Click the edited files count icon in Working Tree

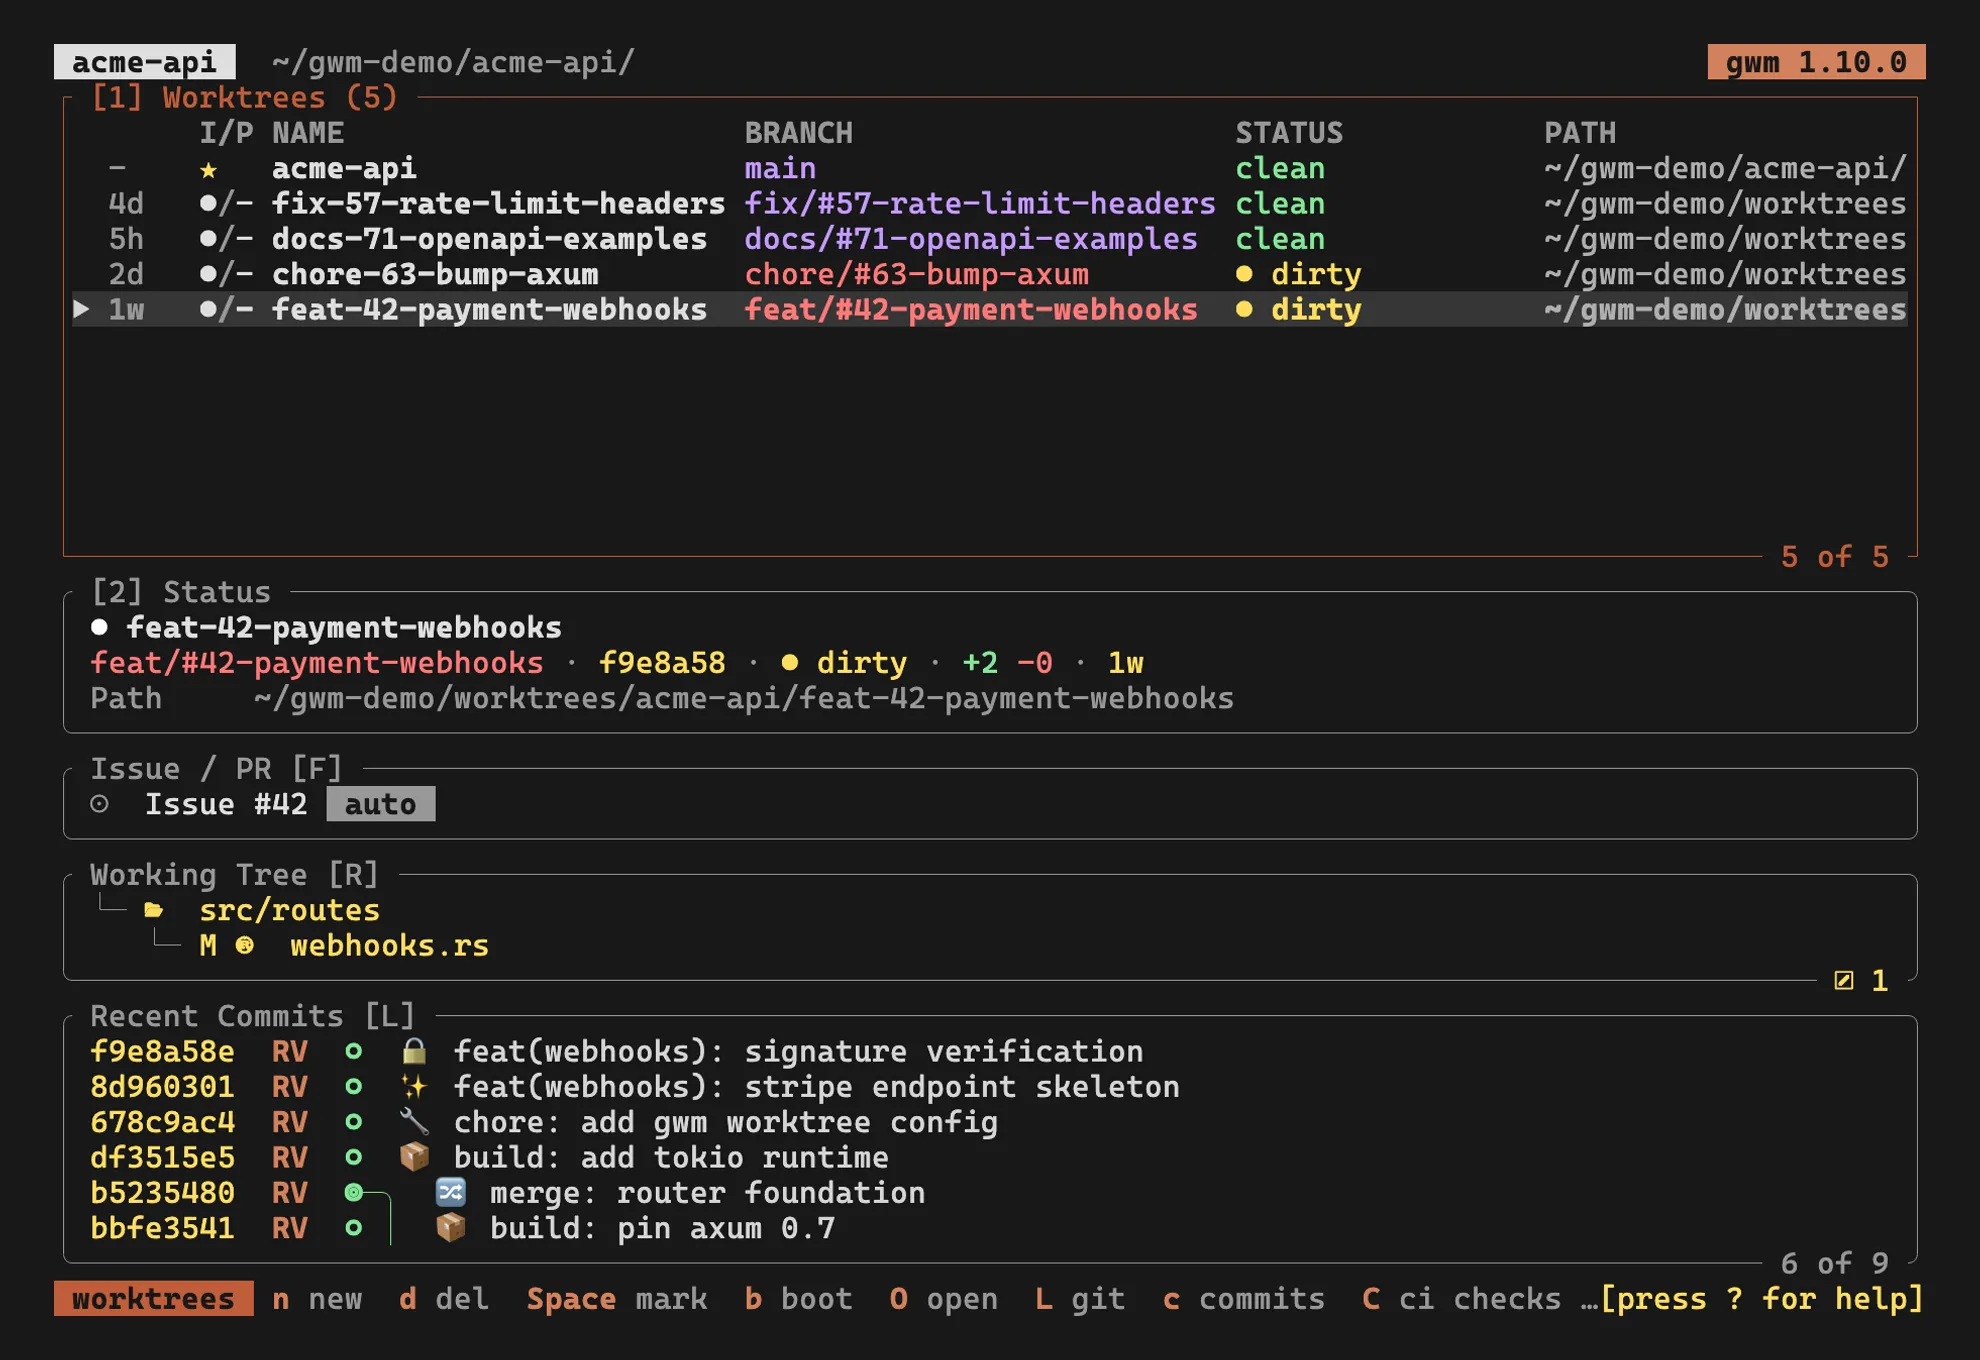pos(1844,981)
